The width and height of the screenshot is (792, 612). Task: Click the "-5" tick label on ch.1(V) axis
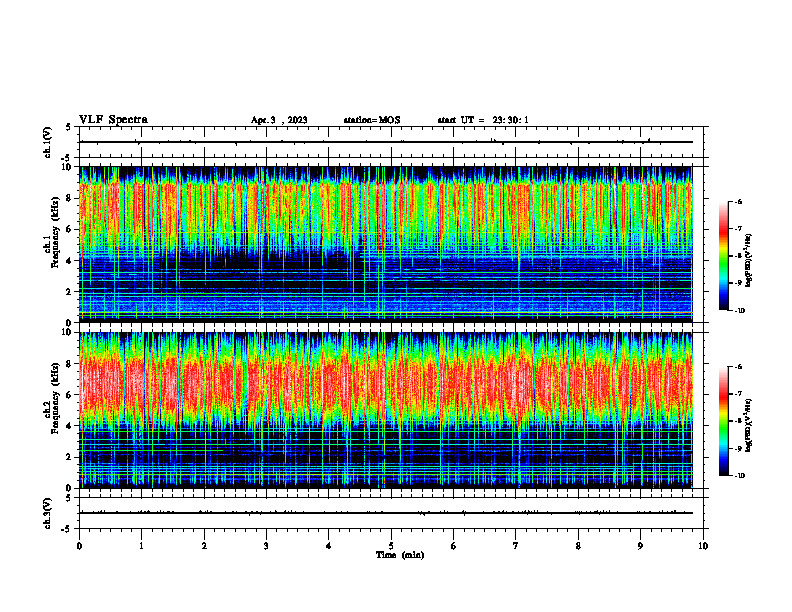[x=67, y=158]
